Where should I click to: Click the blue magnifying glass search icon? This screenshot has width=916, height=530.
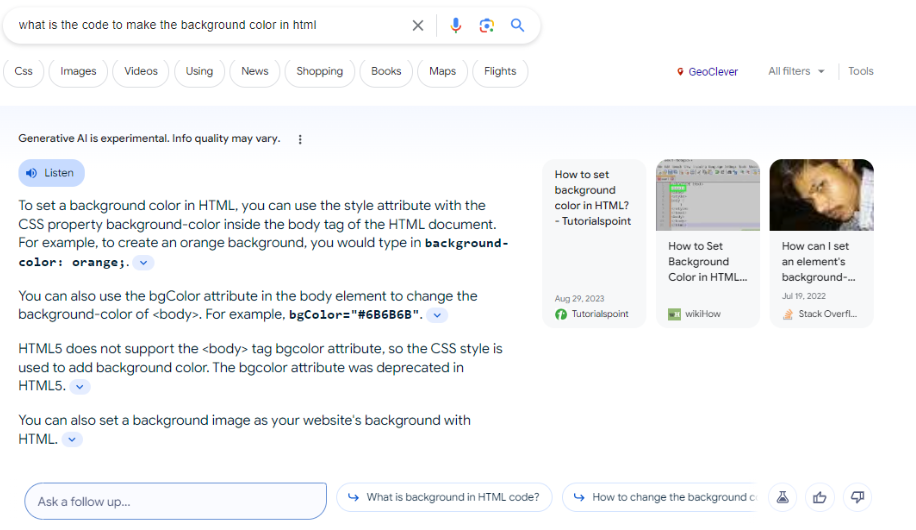tap(518, 25)
